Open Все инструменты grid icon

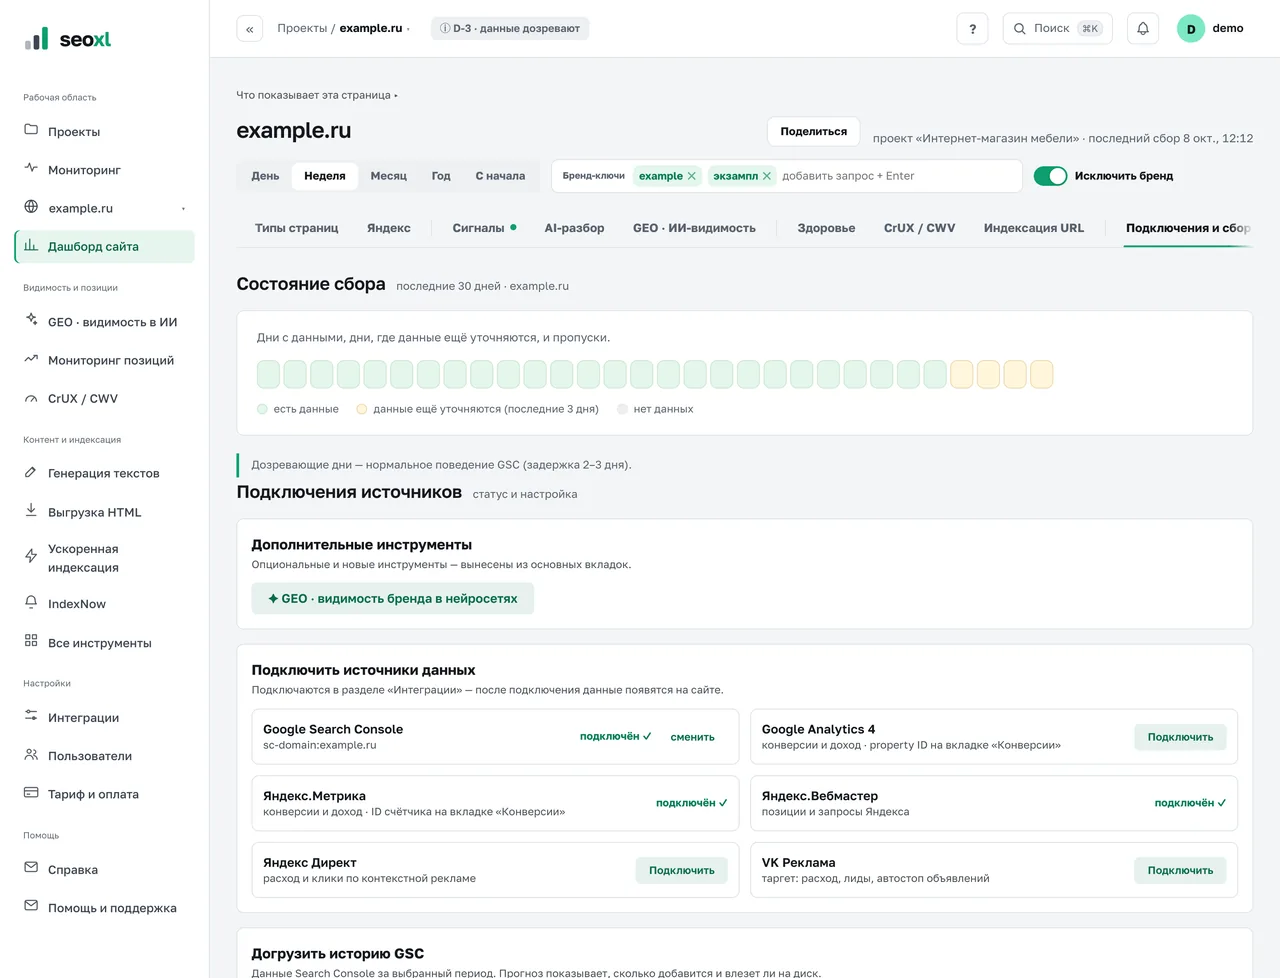pos(31,641)
